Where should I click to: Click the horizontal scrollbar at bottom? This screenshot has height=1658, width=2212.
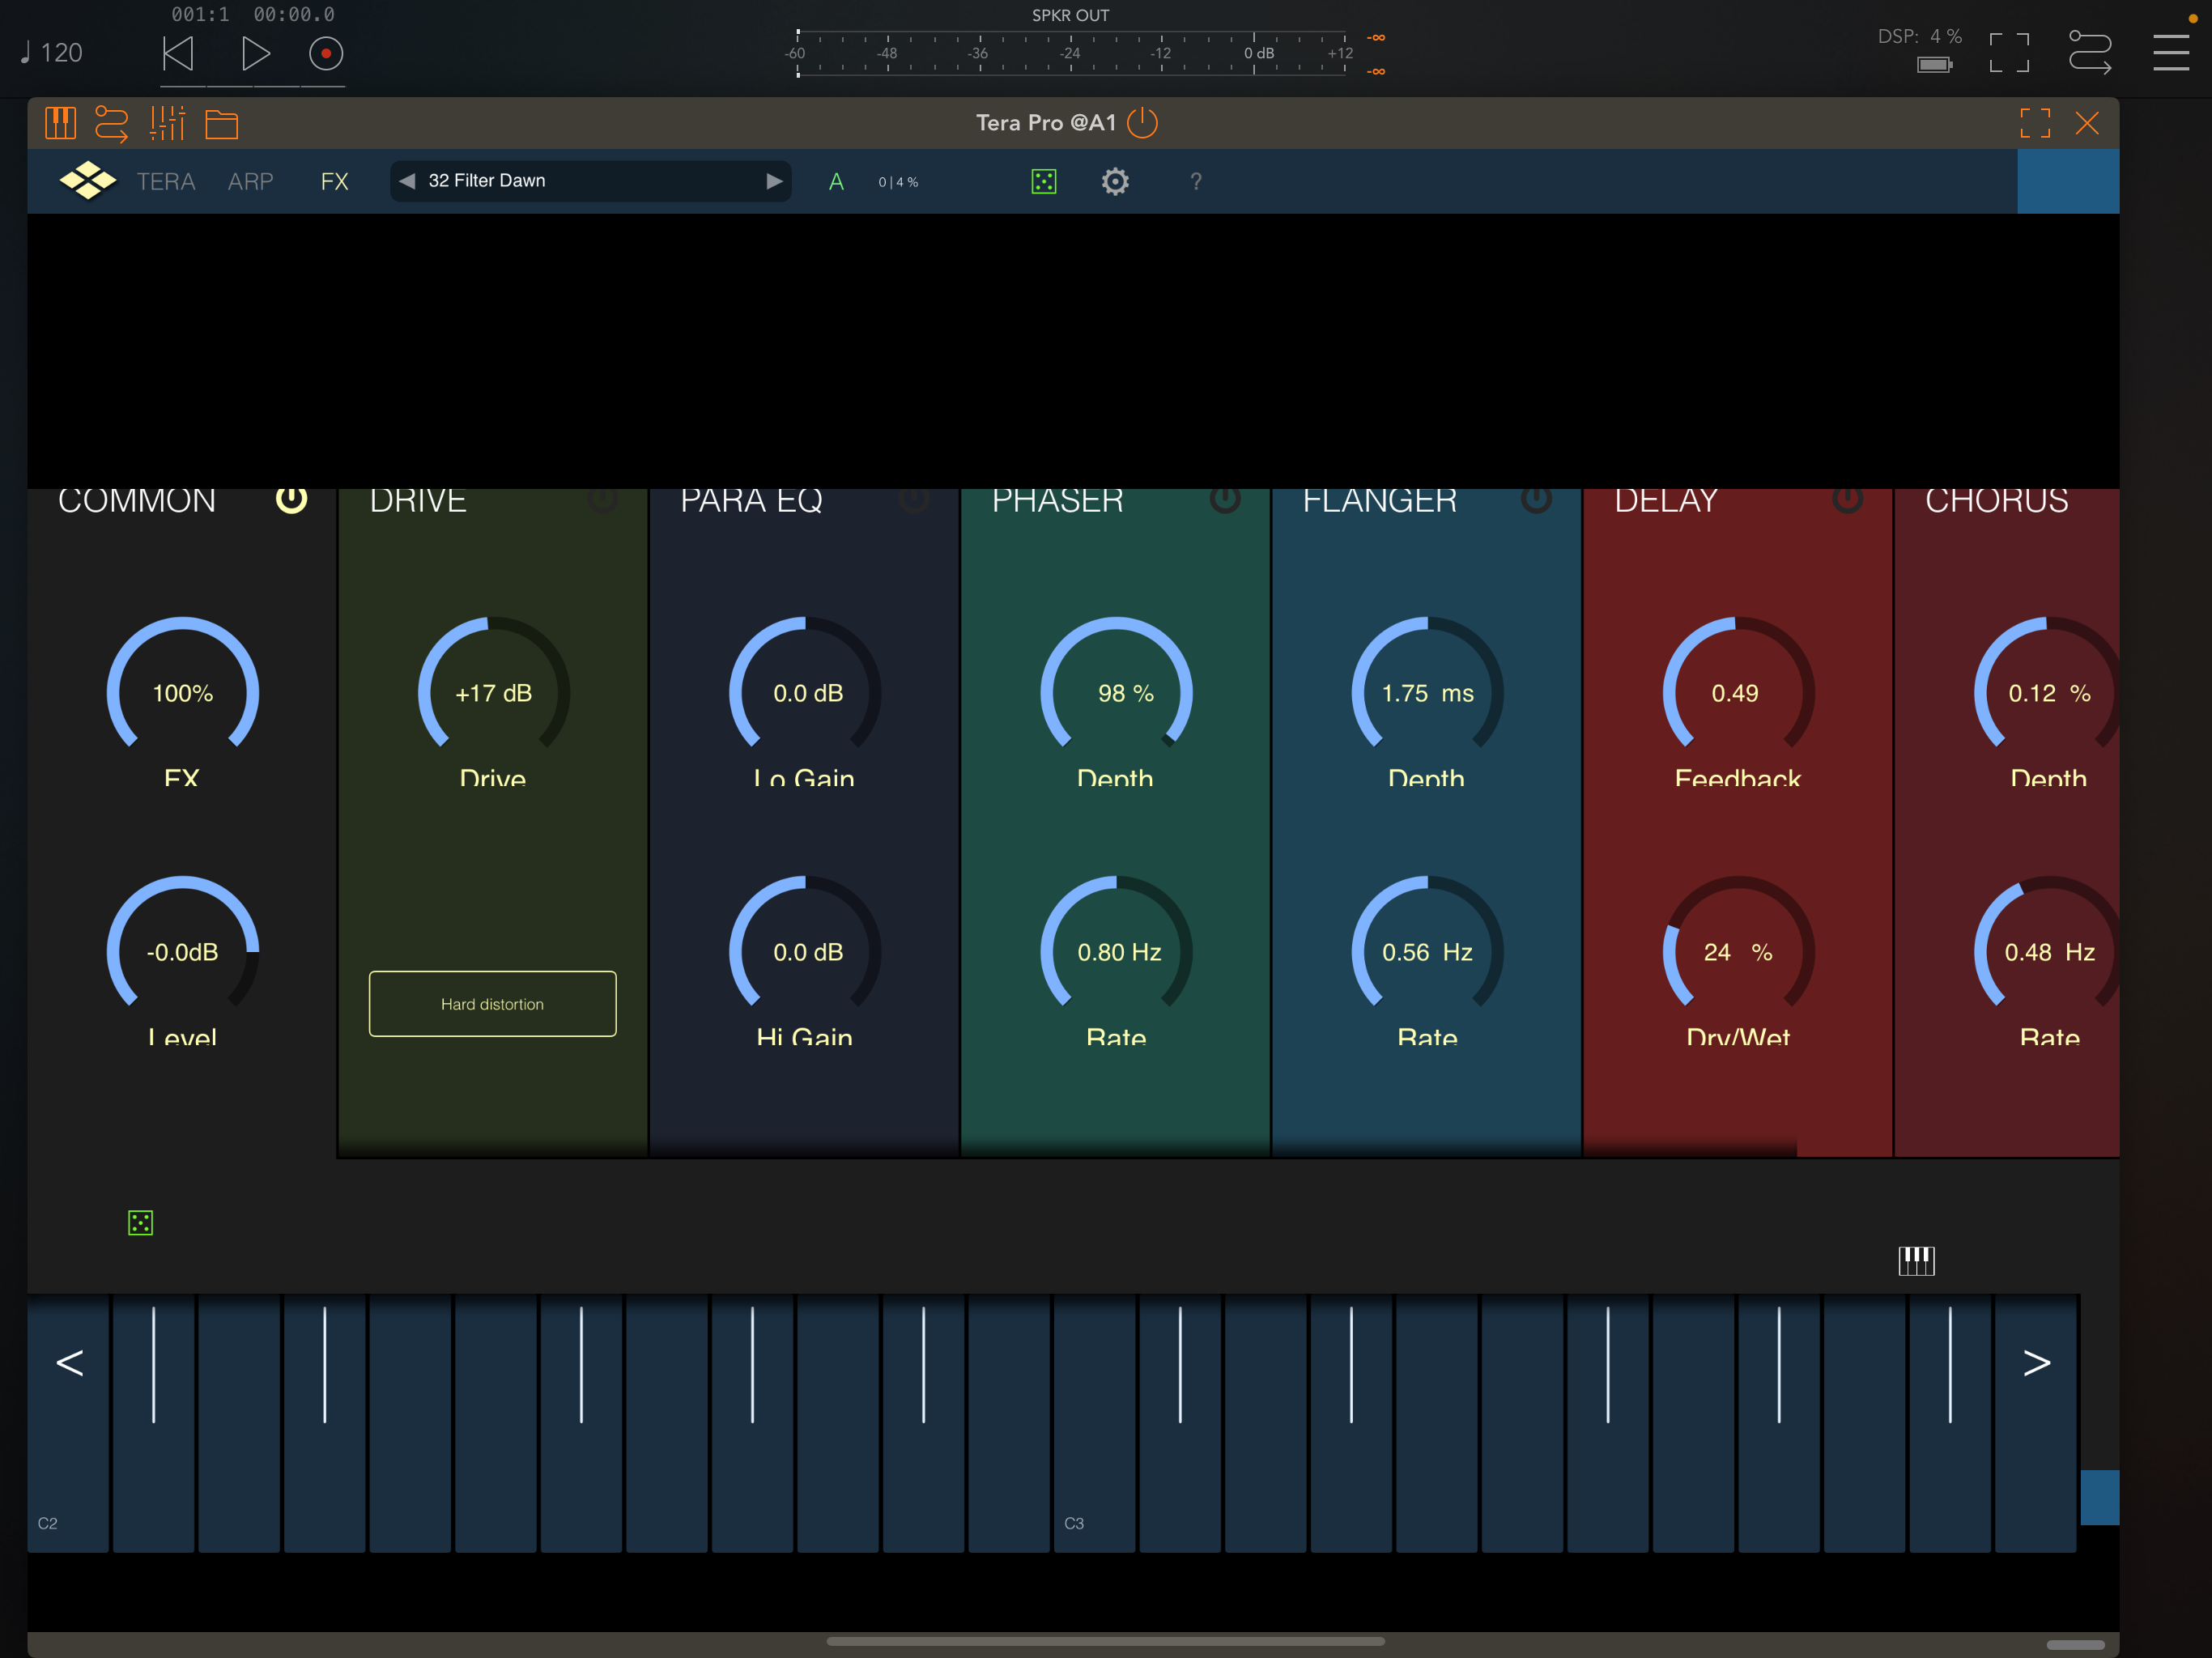(x=1105, y=1641)
